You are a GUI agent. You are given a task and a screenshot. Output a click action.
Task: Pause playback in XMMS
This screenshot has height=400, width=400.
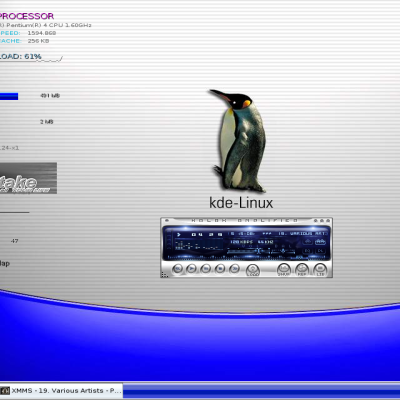click(205, 268)
